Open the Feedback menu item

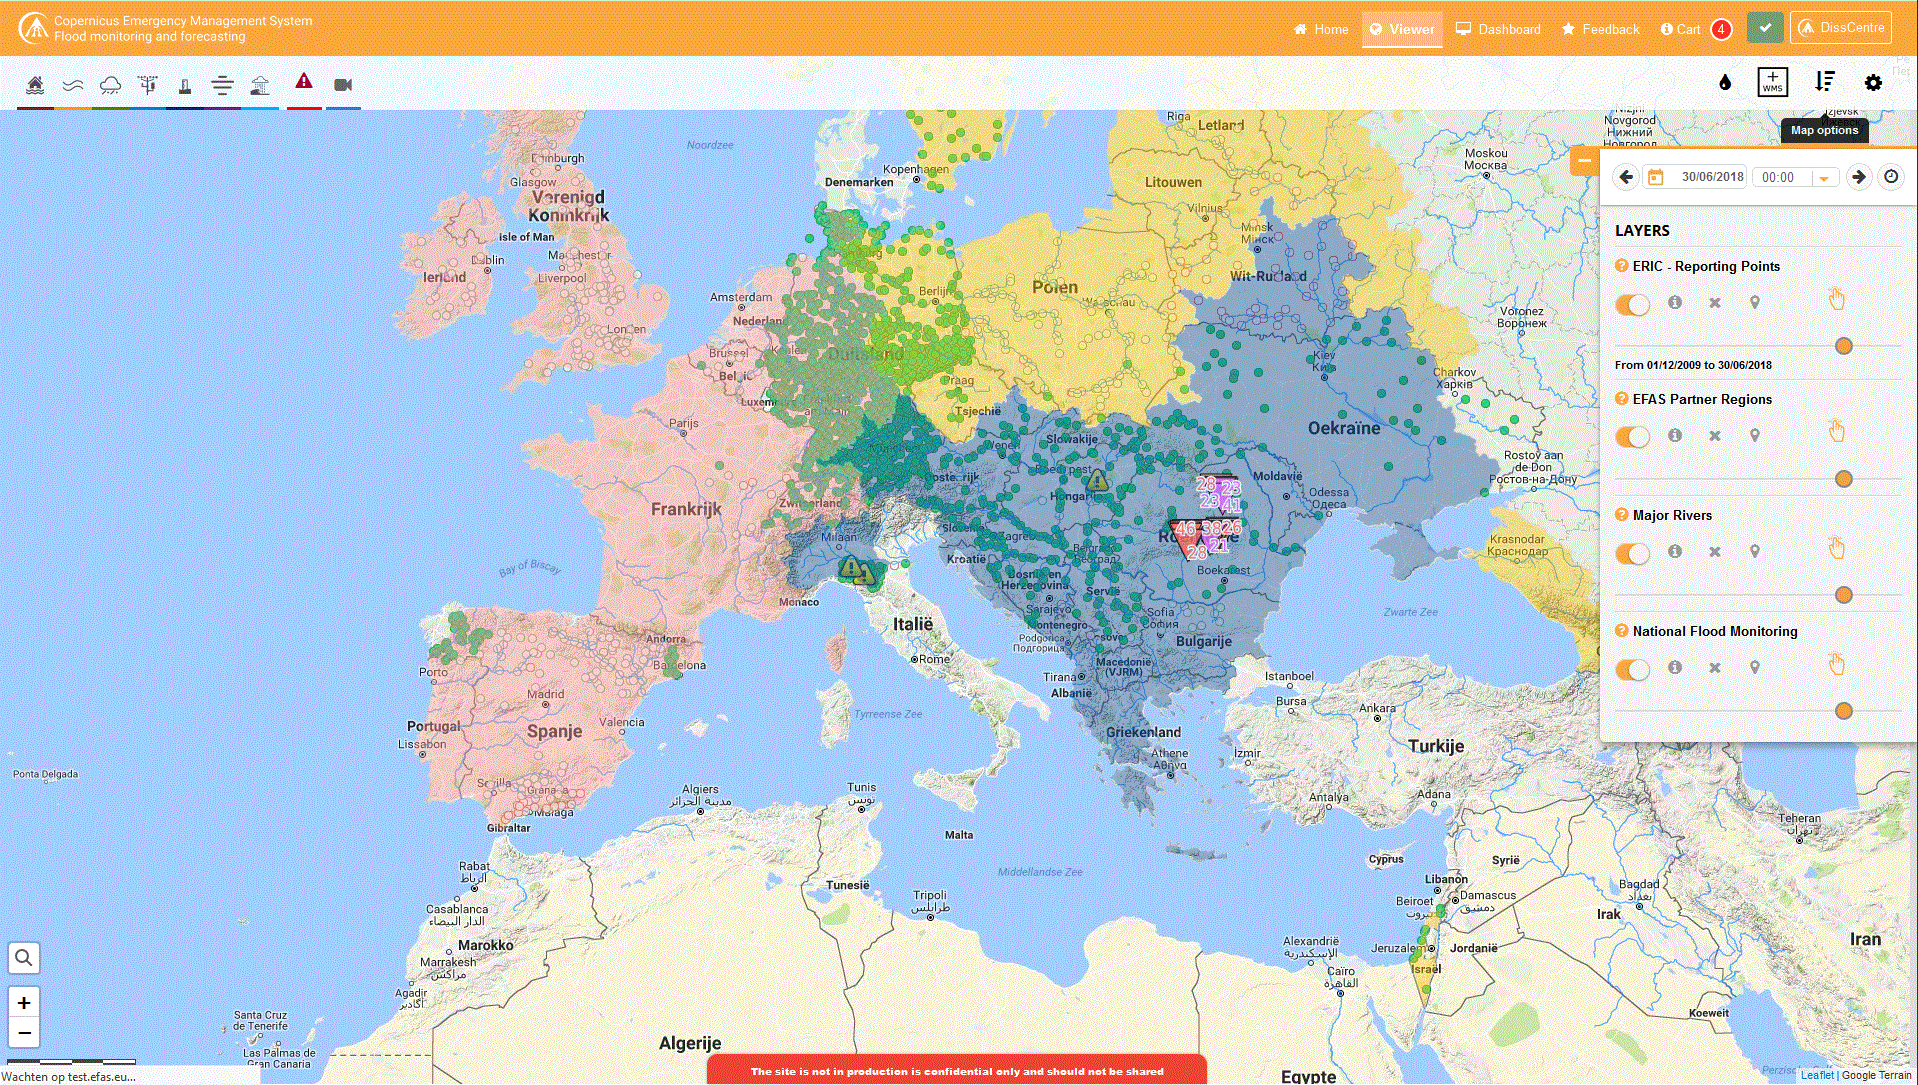click(1600, 29)
